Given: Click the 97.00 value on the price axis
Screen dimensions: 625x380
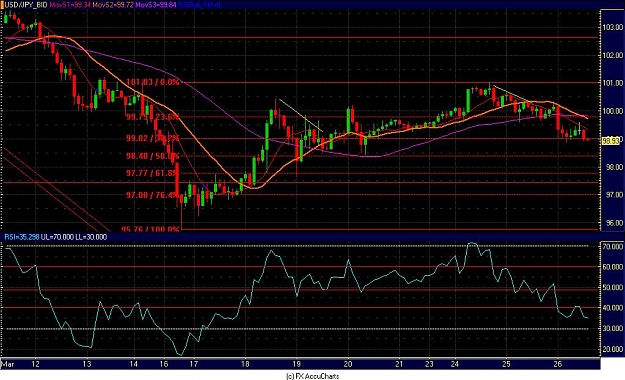Looking at the screenshot, I should pos(613,195).
